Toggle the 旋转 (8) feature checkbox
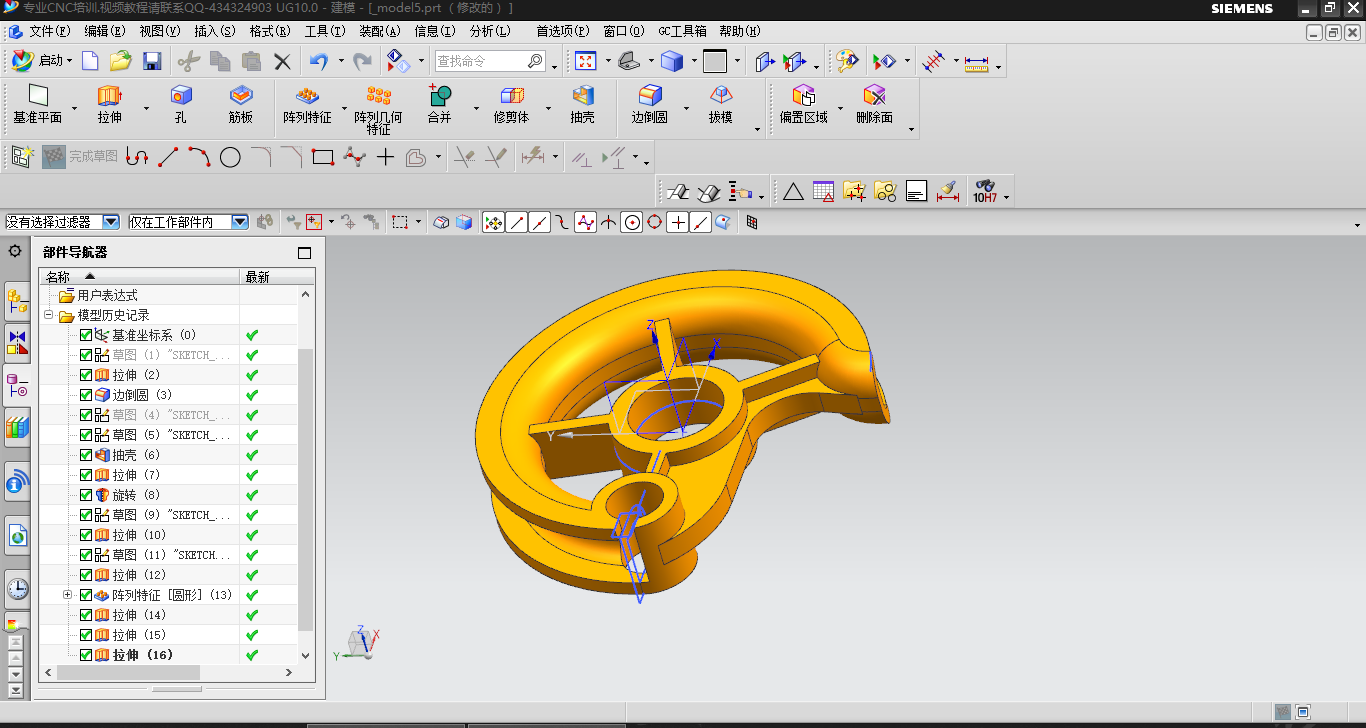The width and height of the screenshot is (1366, 728). click(86, 495)
